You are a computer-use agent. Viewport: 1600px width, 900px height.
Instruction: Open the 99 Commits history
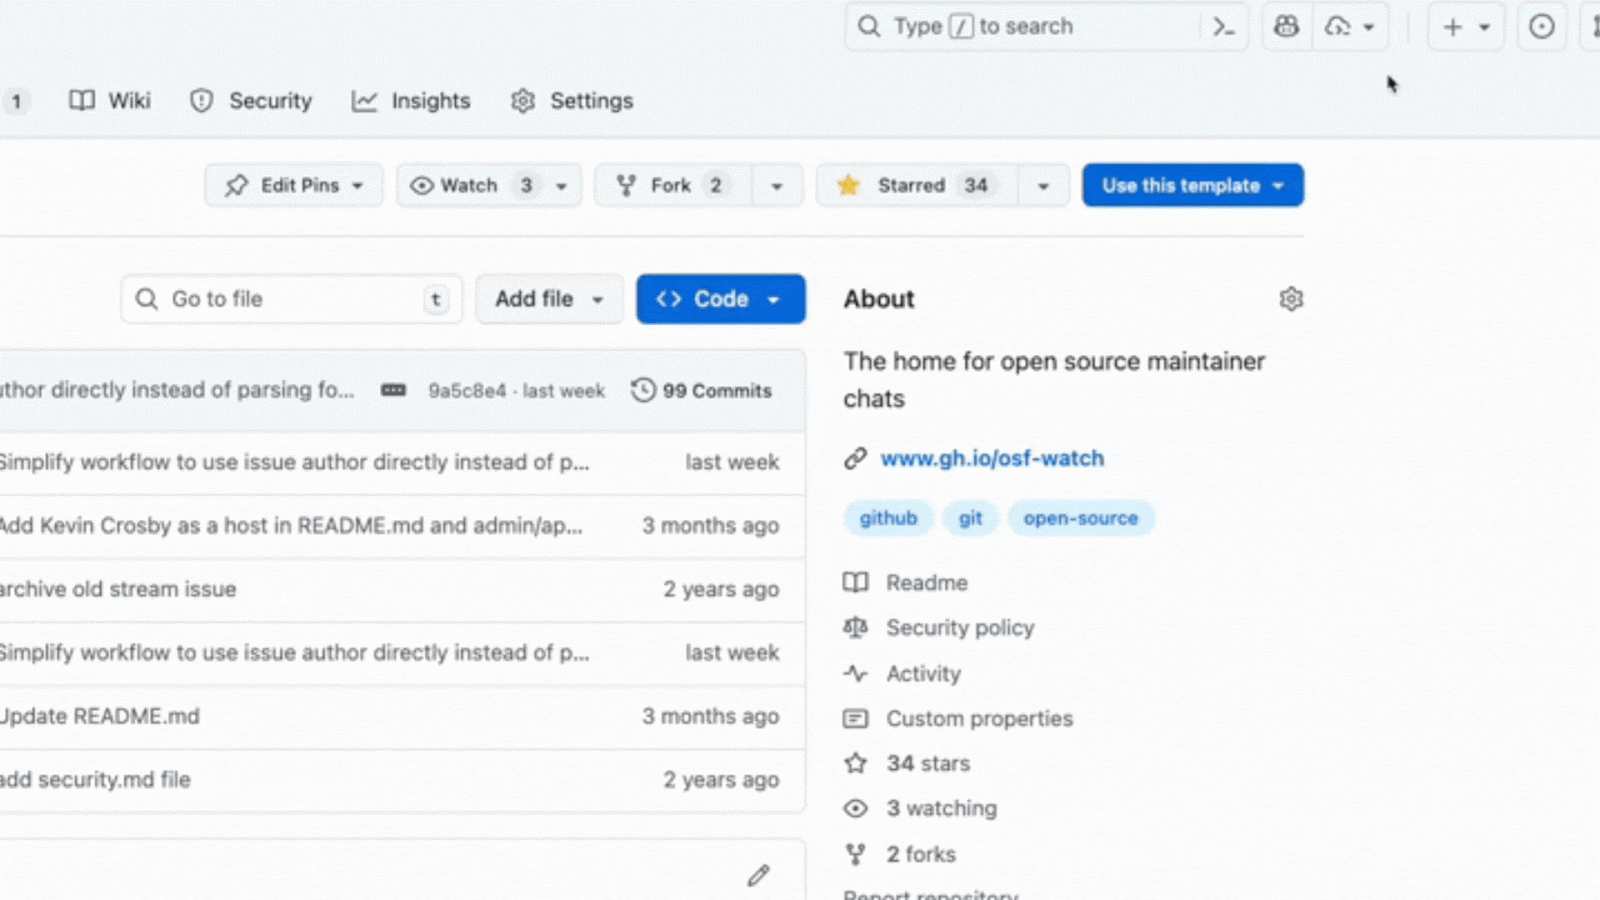702,390
